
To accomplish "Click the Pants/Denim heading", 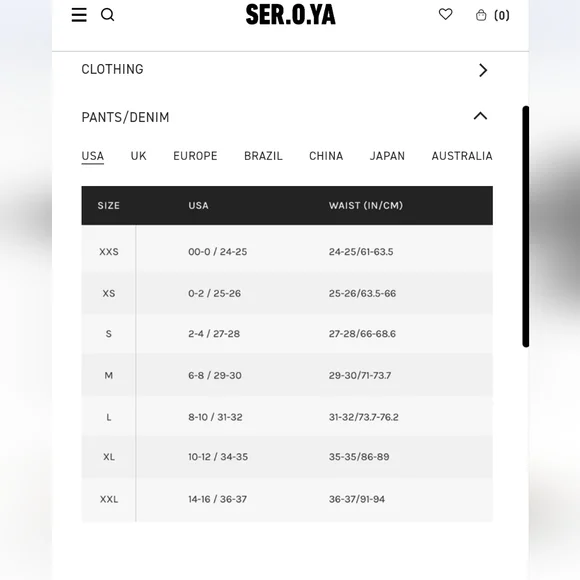I will click(125, 117).
